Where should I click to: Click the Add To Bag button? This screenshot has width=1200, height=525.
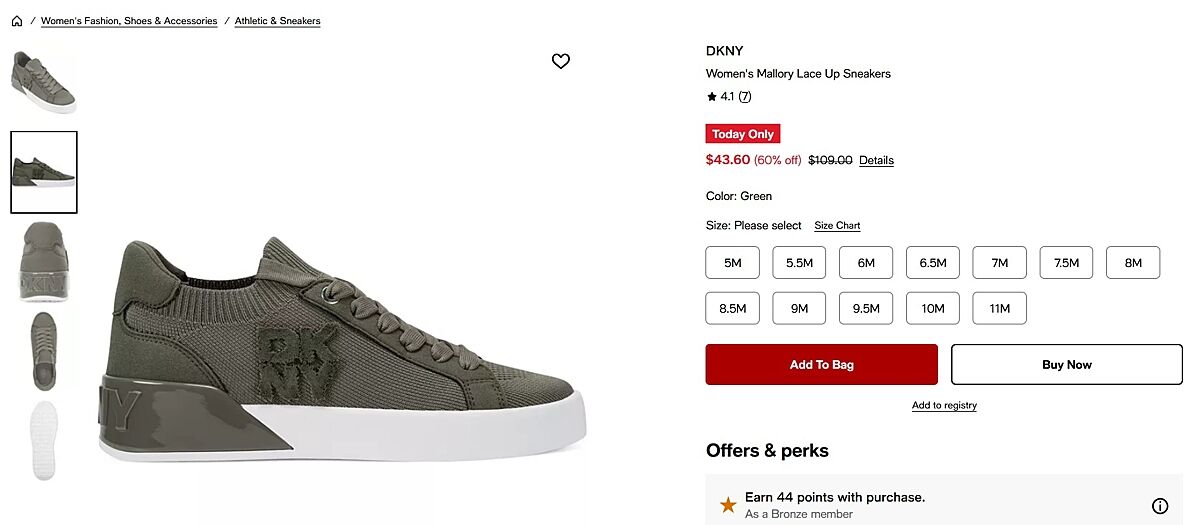[821, 365]
